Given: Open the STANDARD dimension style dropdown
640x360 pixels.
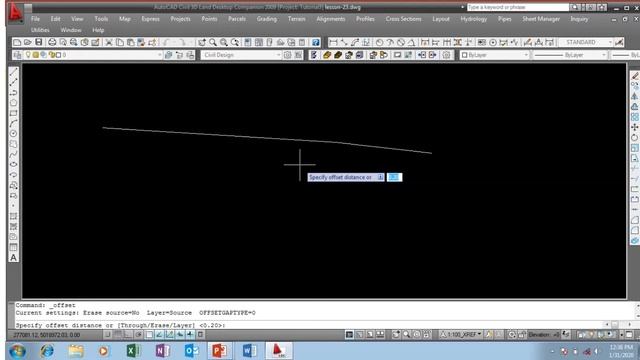Looking at the screenshot, I should point(610,42).
